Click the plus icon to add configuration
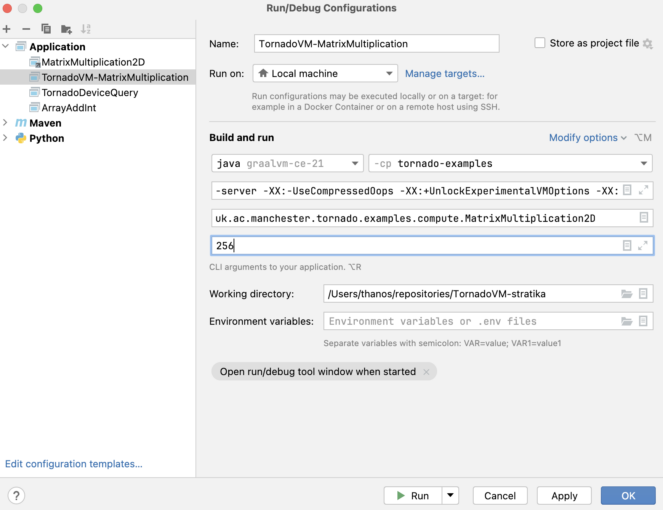The image size is (663, 510). pyautogui.click(x=7, y=29)
